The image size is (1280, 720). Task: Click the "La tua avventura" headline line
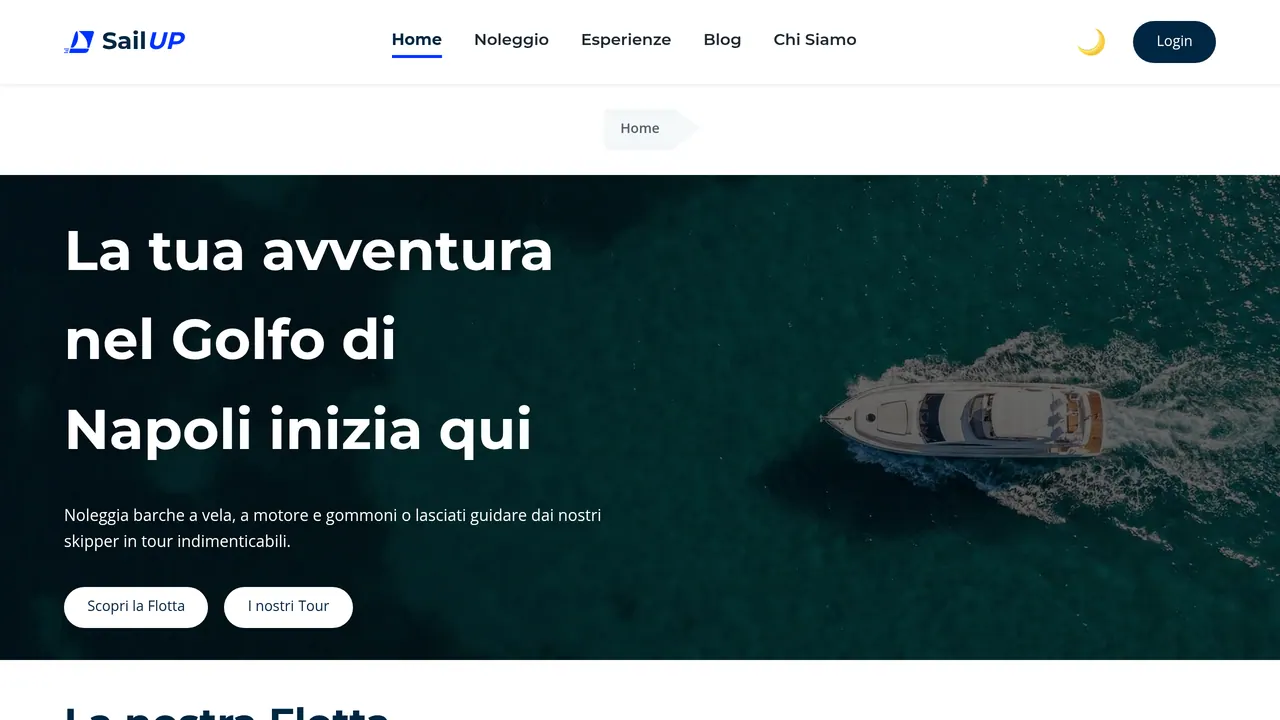pos(308,250)
